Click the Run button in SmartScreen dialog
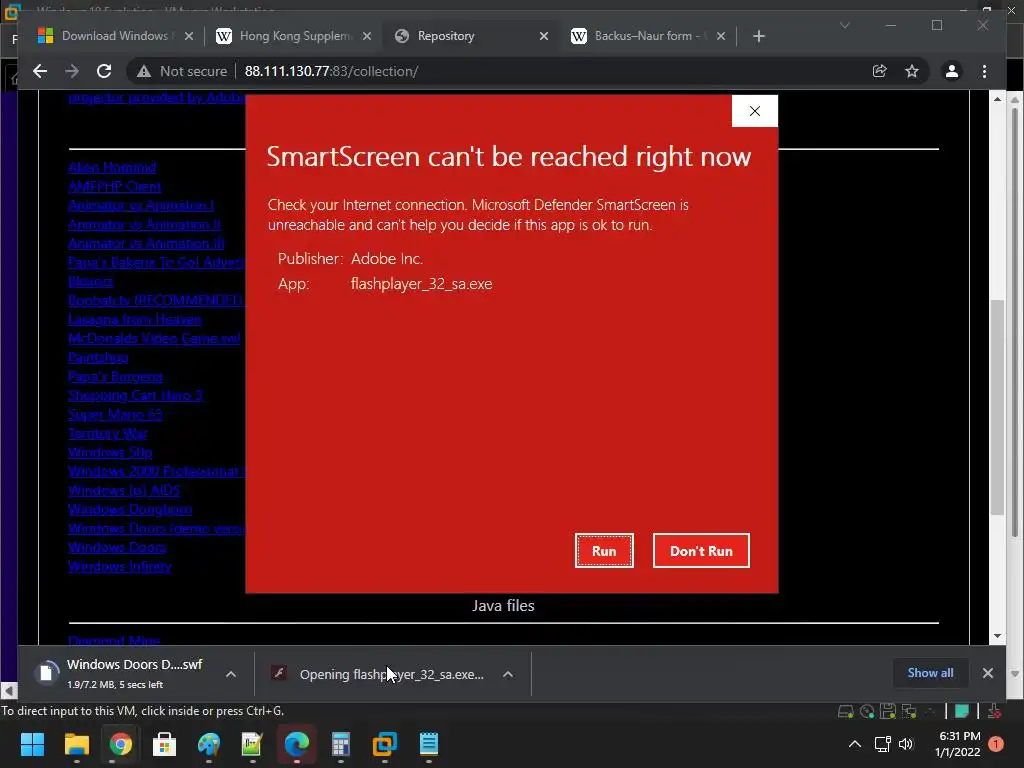The height and width of the screenshot is (768, 1024). [x=604, y=551]
